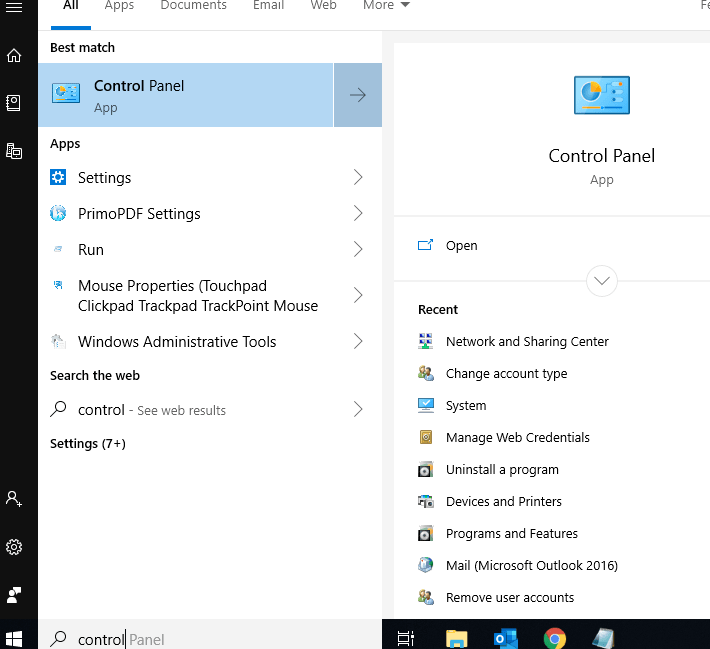The width and height of the screenshot is (710, 649).
Task: Expand the Settings app chevron
Action: click(x=358, y=178)
